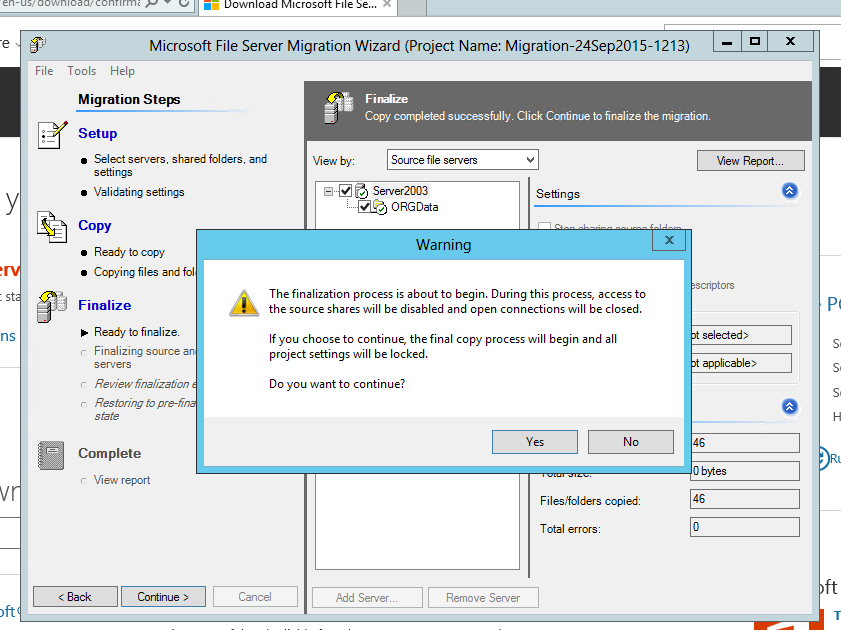The image size is (841, 630).
Task: Click the 'not selected' field
Action: pyautogui.click(x=741, y=335)
